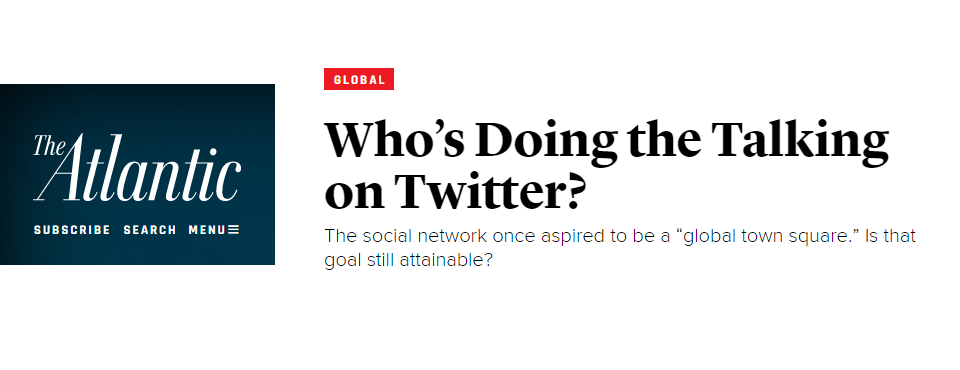Click the MENU label text
Image resolution: width=960 pixels, height=370 pixels.
pos(207,230)
